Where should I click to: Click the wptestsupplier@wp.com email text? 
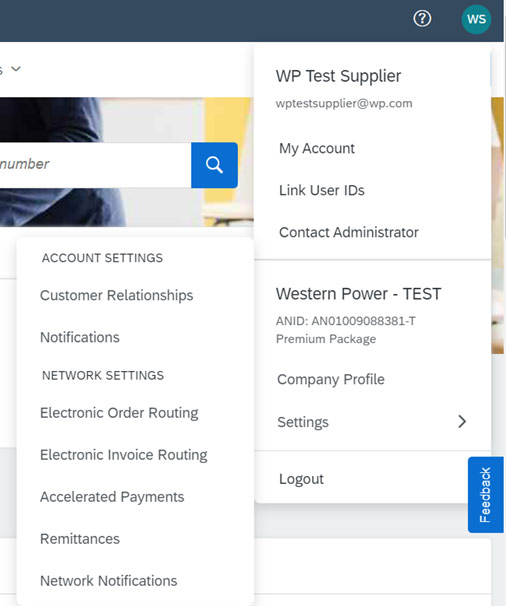coord(344,103)
